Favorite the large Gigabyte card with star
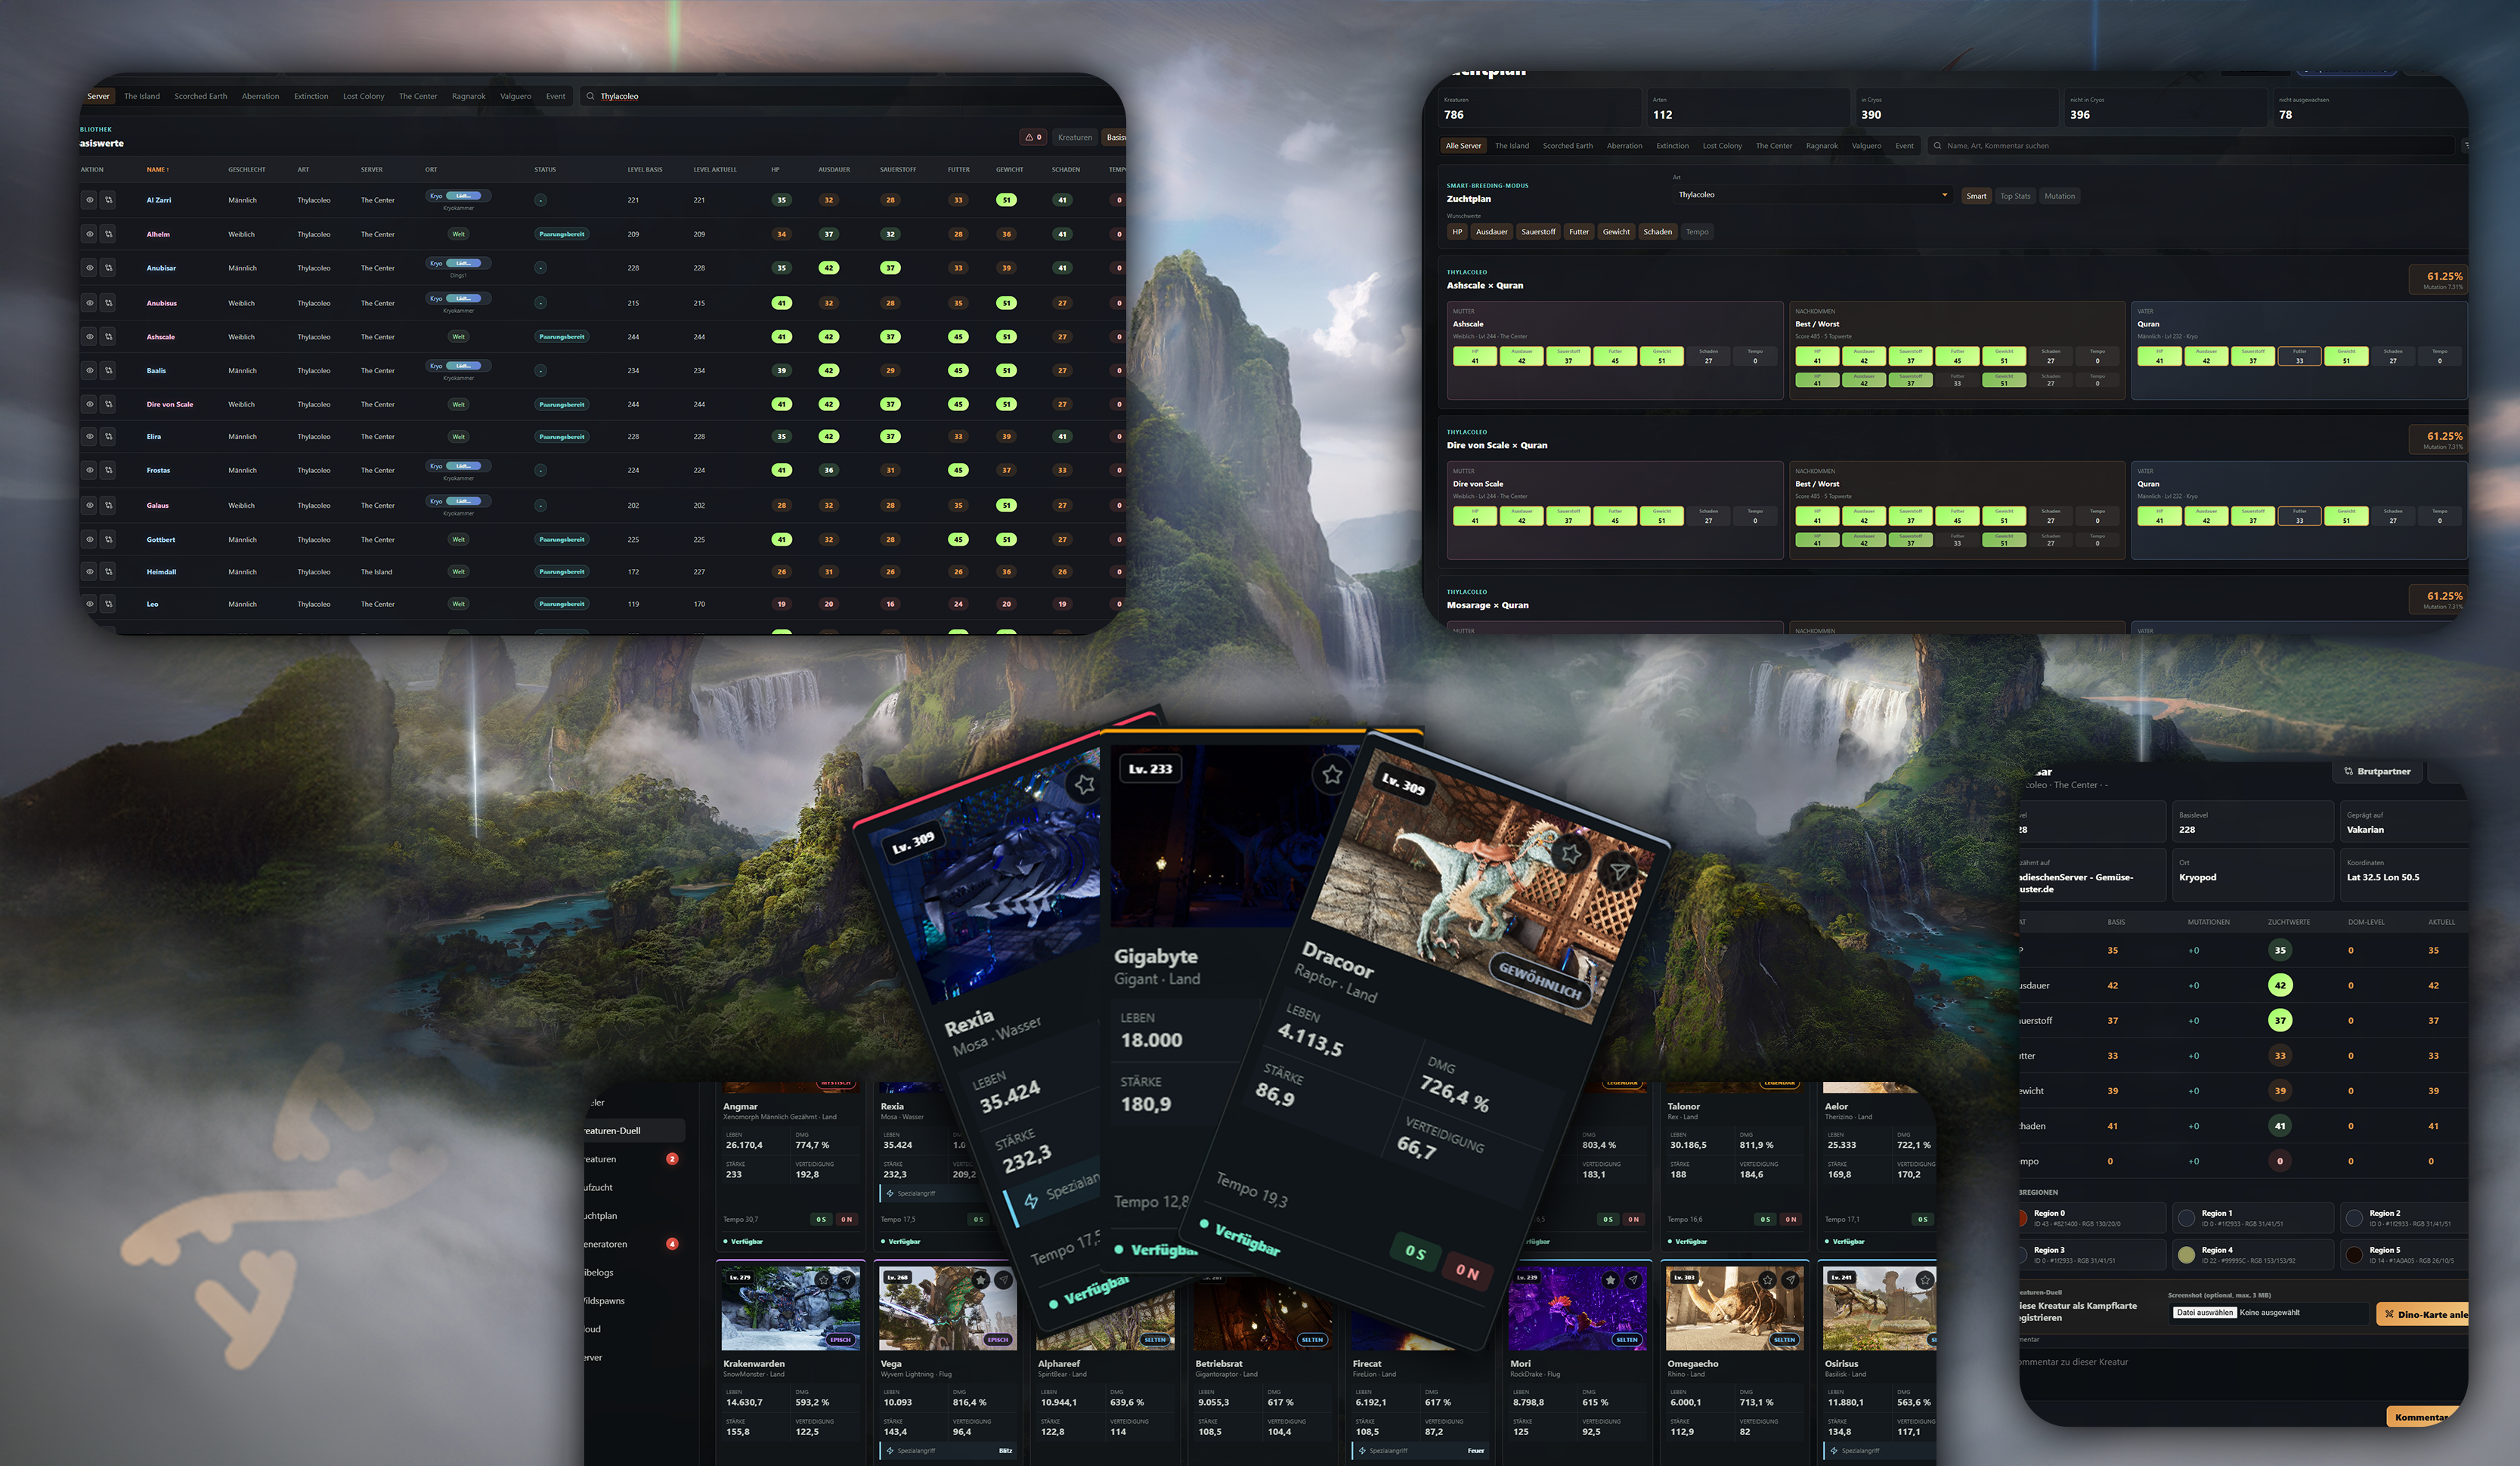 pyautogui.click(x=1332, y=774)
